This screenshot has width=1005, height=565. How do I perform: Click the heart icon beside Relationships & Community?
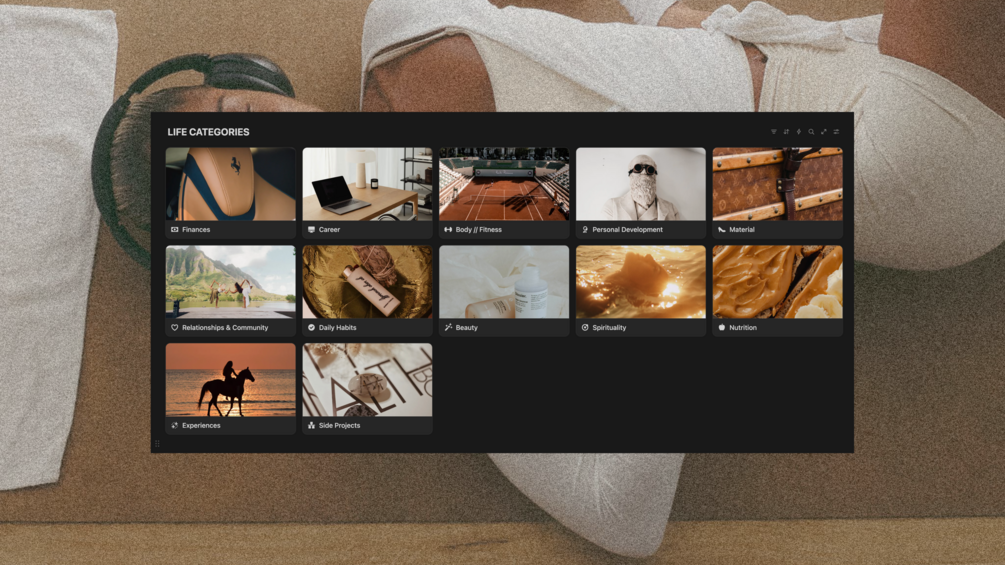click(x=174, y=327)
